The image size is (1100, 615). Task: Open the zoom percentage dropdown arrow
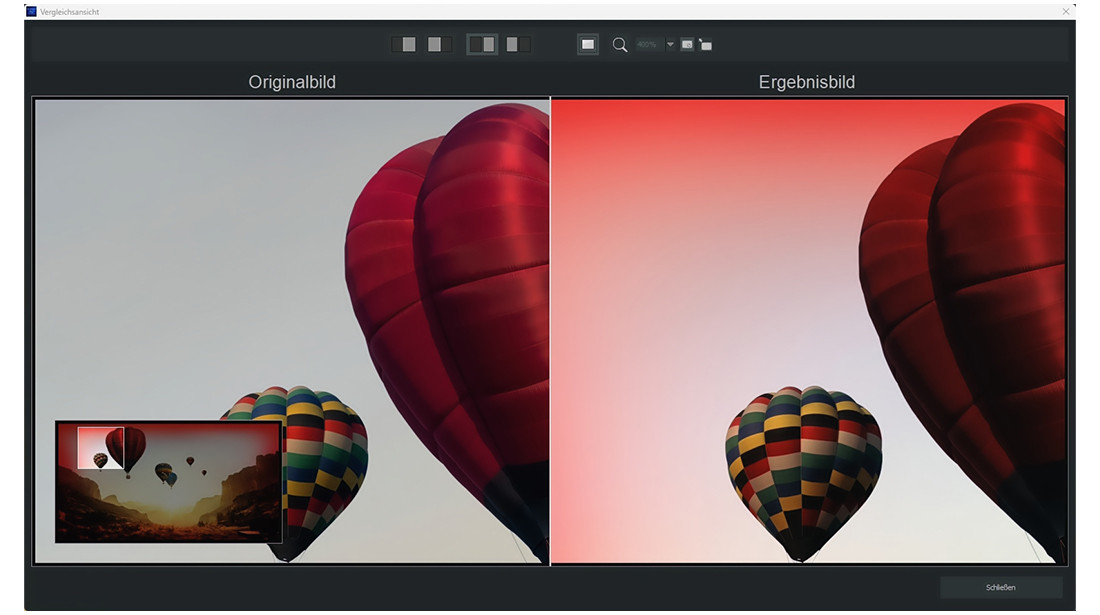670,44
